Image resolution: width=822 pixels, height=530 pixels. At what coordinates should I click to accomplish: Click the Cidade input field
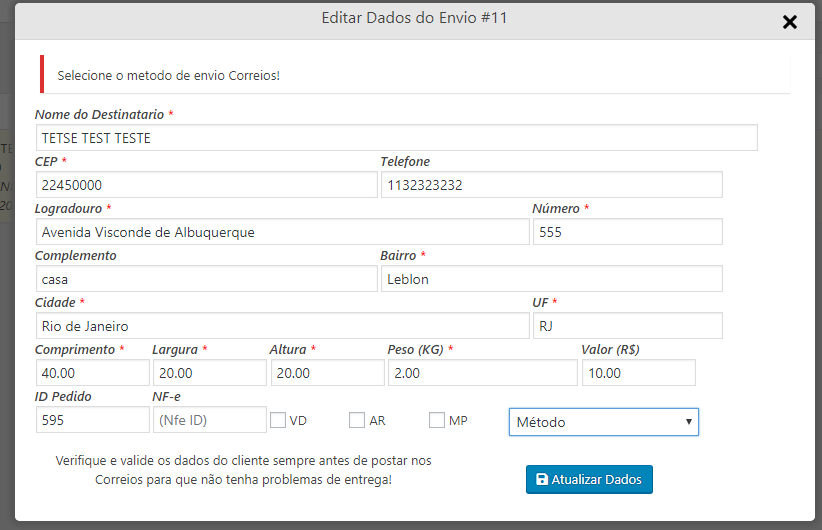282,326
